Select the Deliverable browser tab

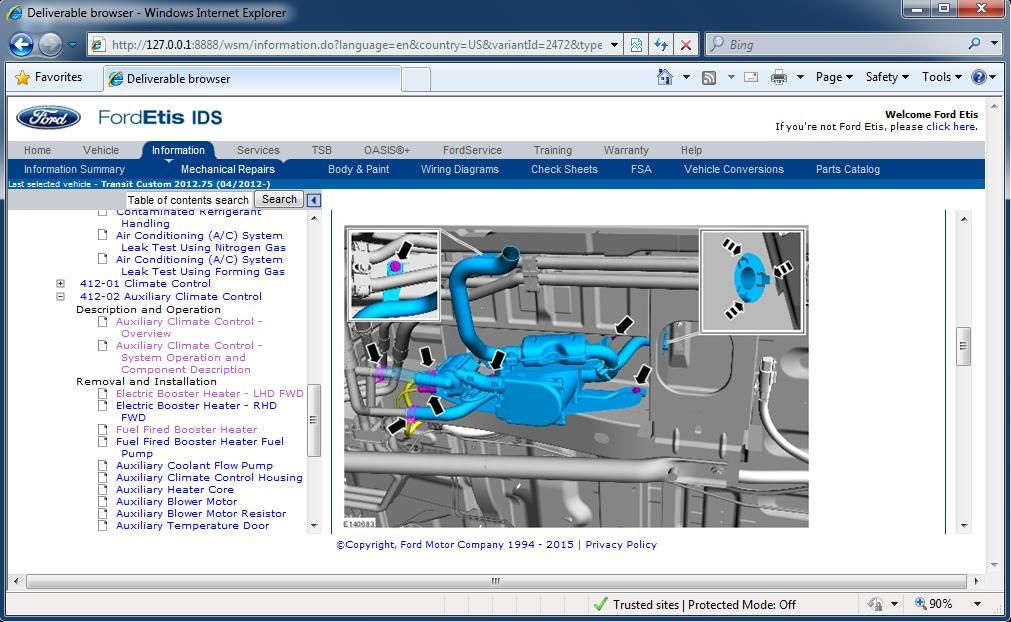(251, 79)
